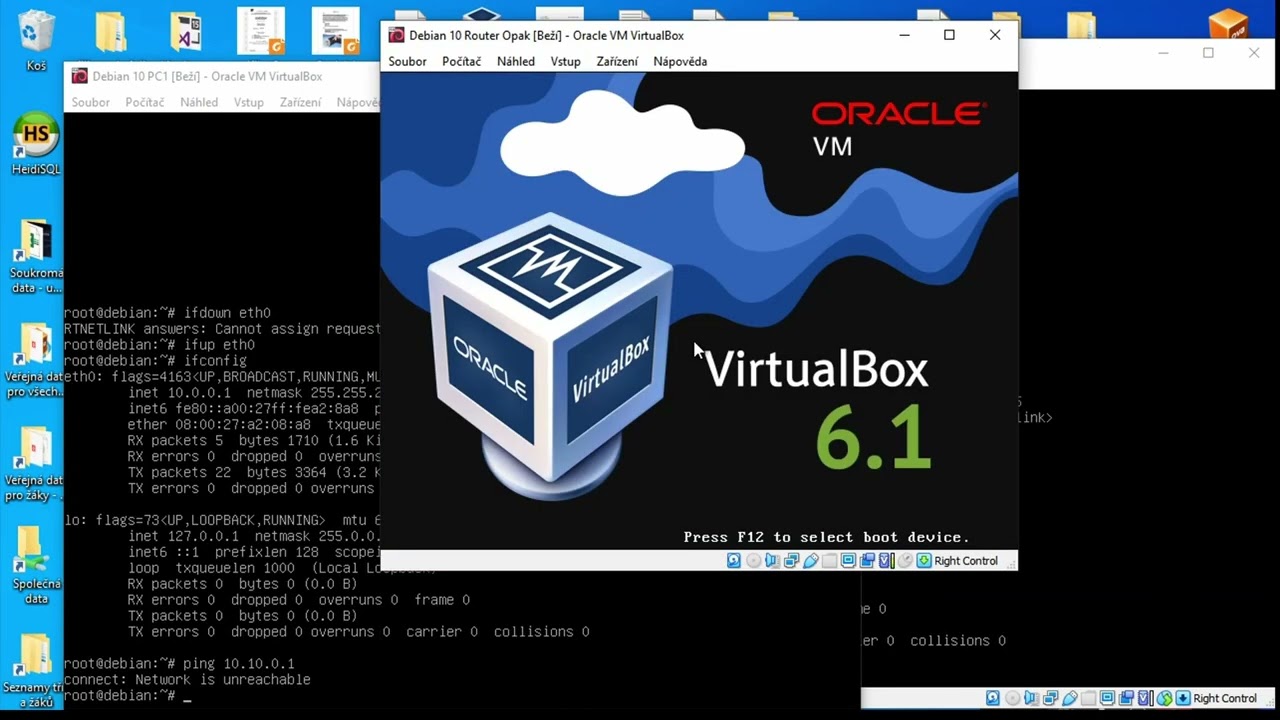Minimize the Router Opak VM window

coord(904,35)
